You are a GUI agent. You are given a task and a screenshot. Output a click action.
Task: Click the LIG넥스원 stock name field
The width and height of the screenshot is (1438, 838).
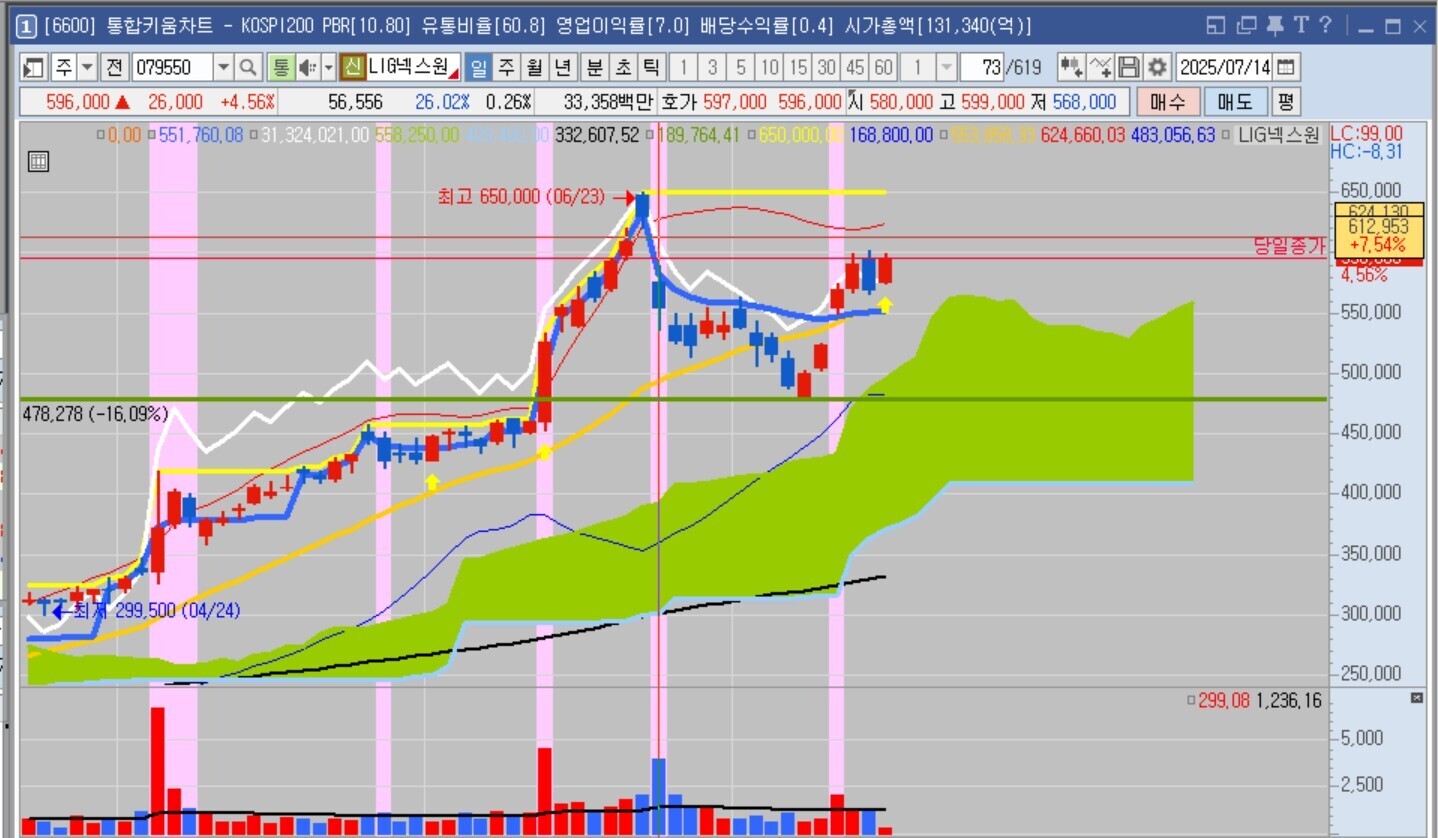413,68
